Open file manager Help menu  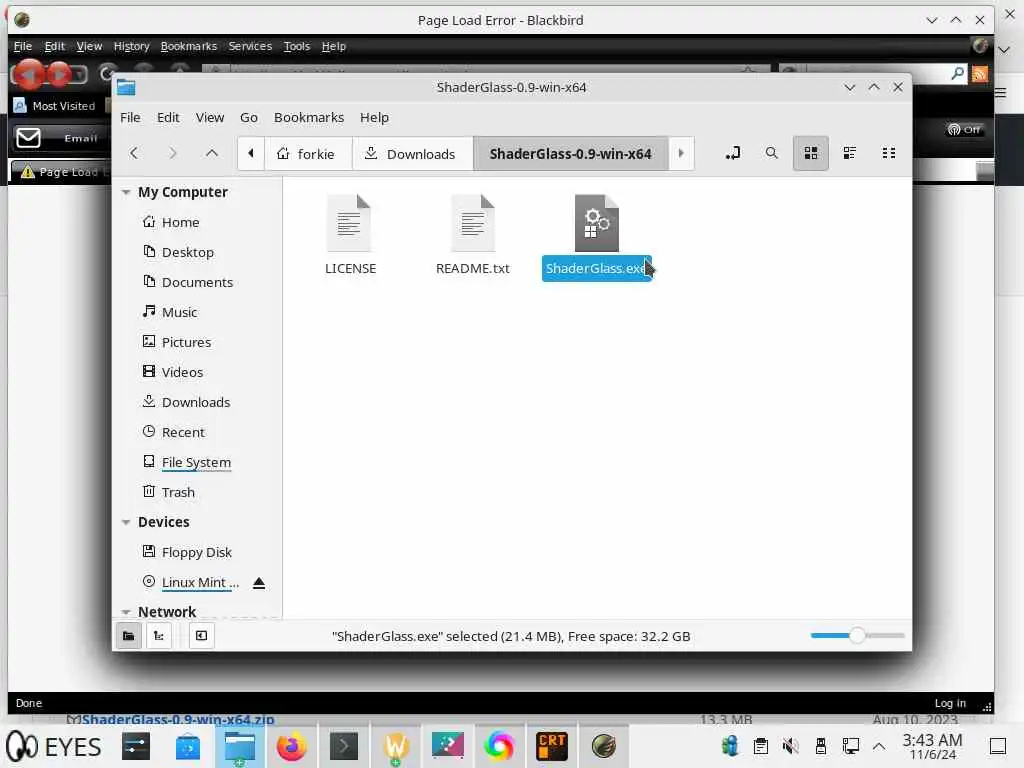(x=374, y=118)
